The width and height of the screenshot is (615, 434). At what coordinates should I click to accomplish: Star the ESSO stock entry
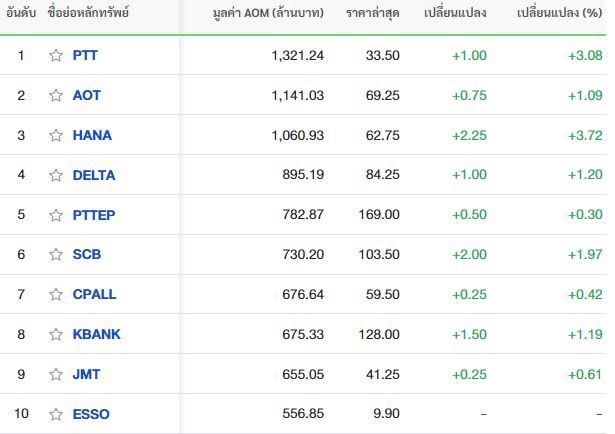pos(56,414)
